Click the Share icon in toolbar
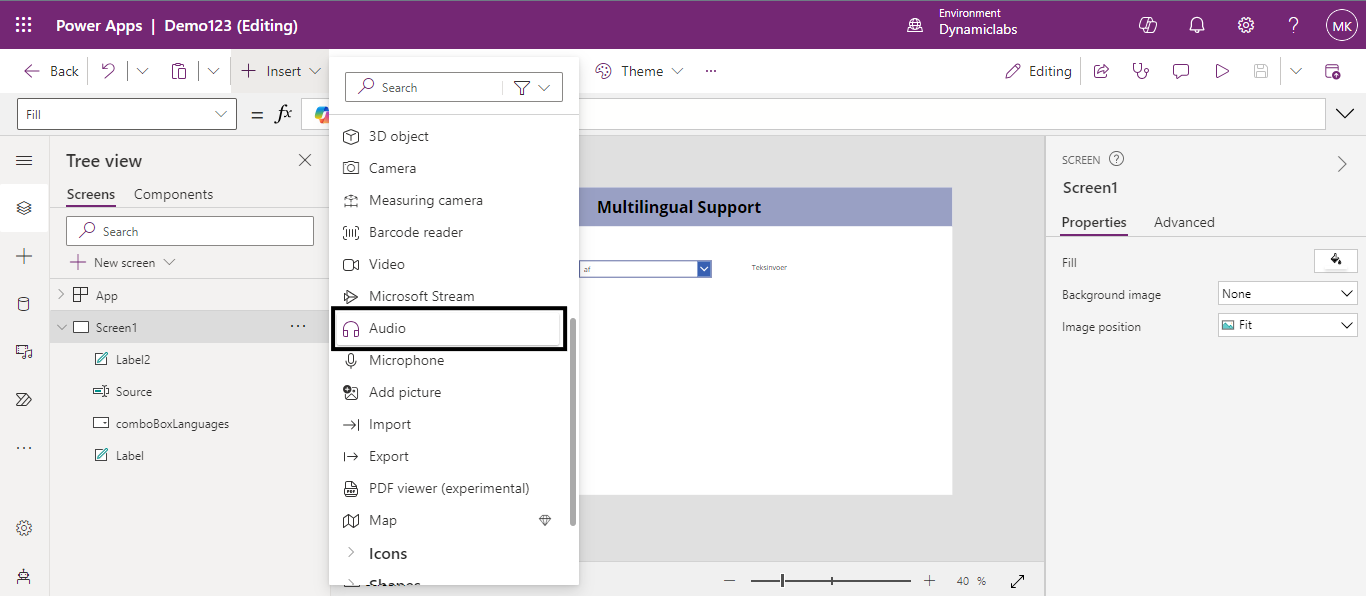The width and height of the screenshot is (1366, 596). click(x=1101, y=71)
